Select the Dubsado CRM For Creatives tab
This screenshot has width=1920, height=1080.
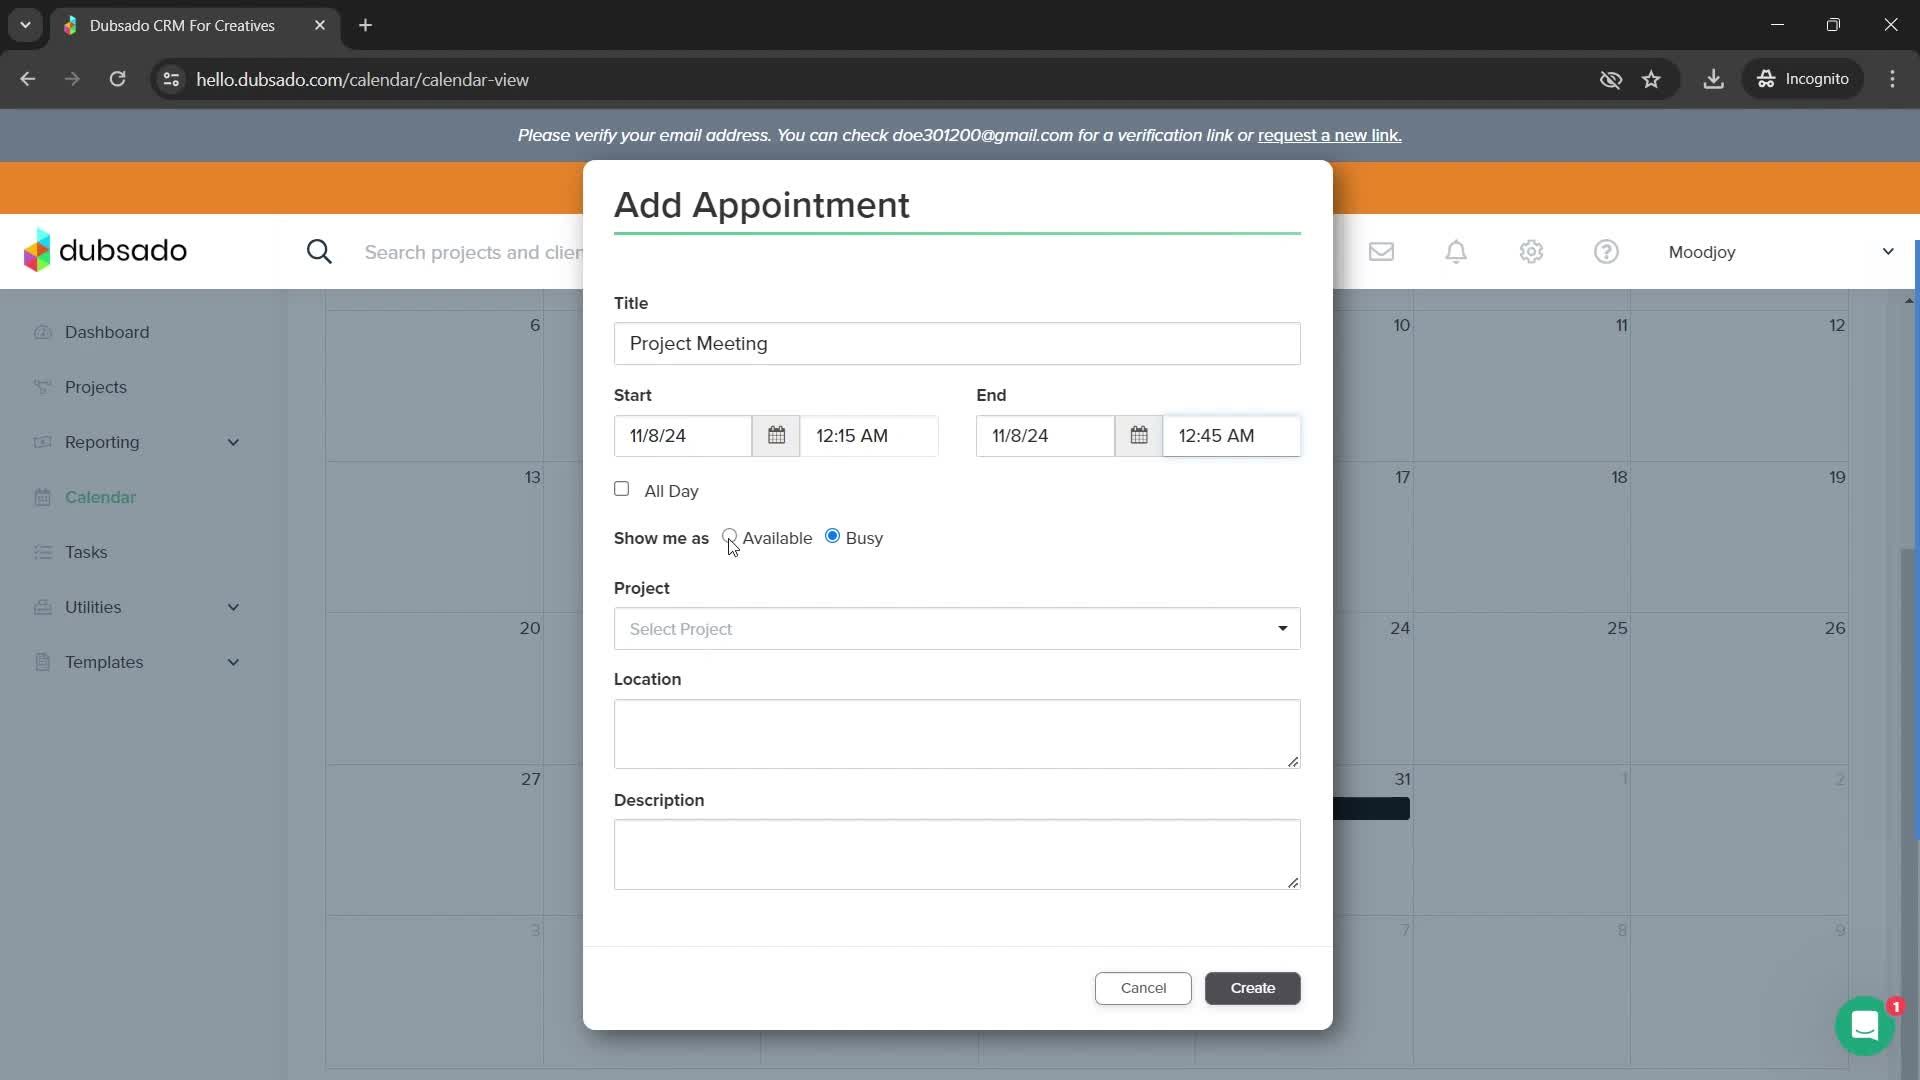pos(182,25)
